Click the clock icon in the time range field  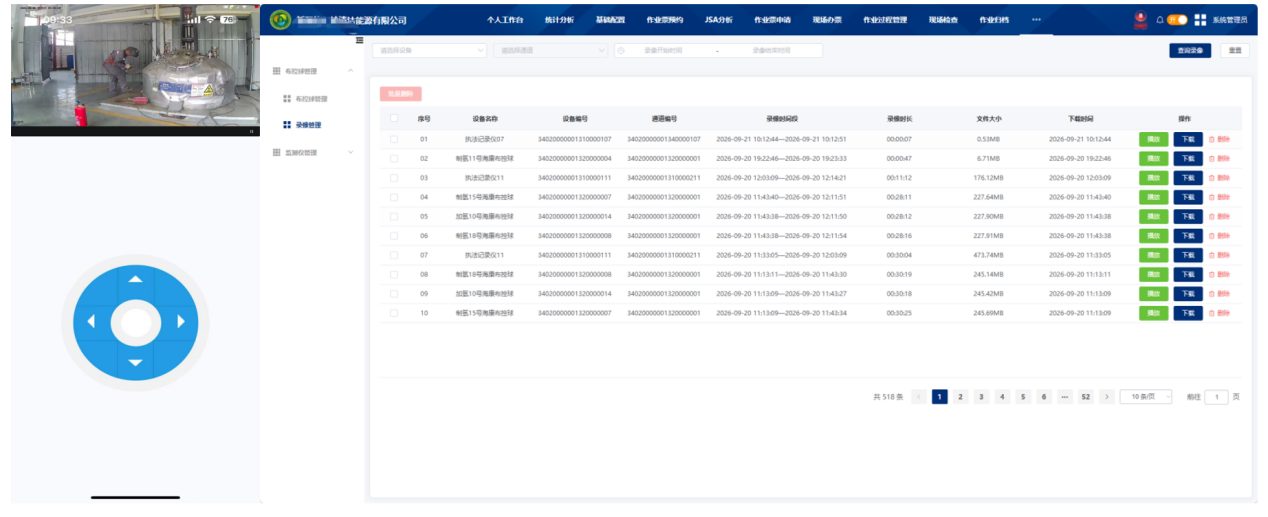pyautogui.click(x=622, y=50)
